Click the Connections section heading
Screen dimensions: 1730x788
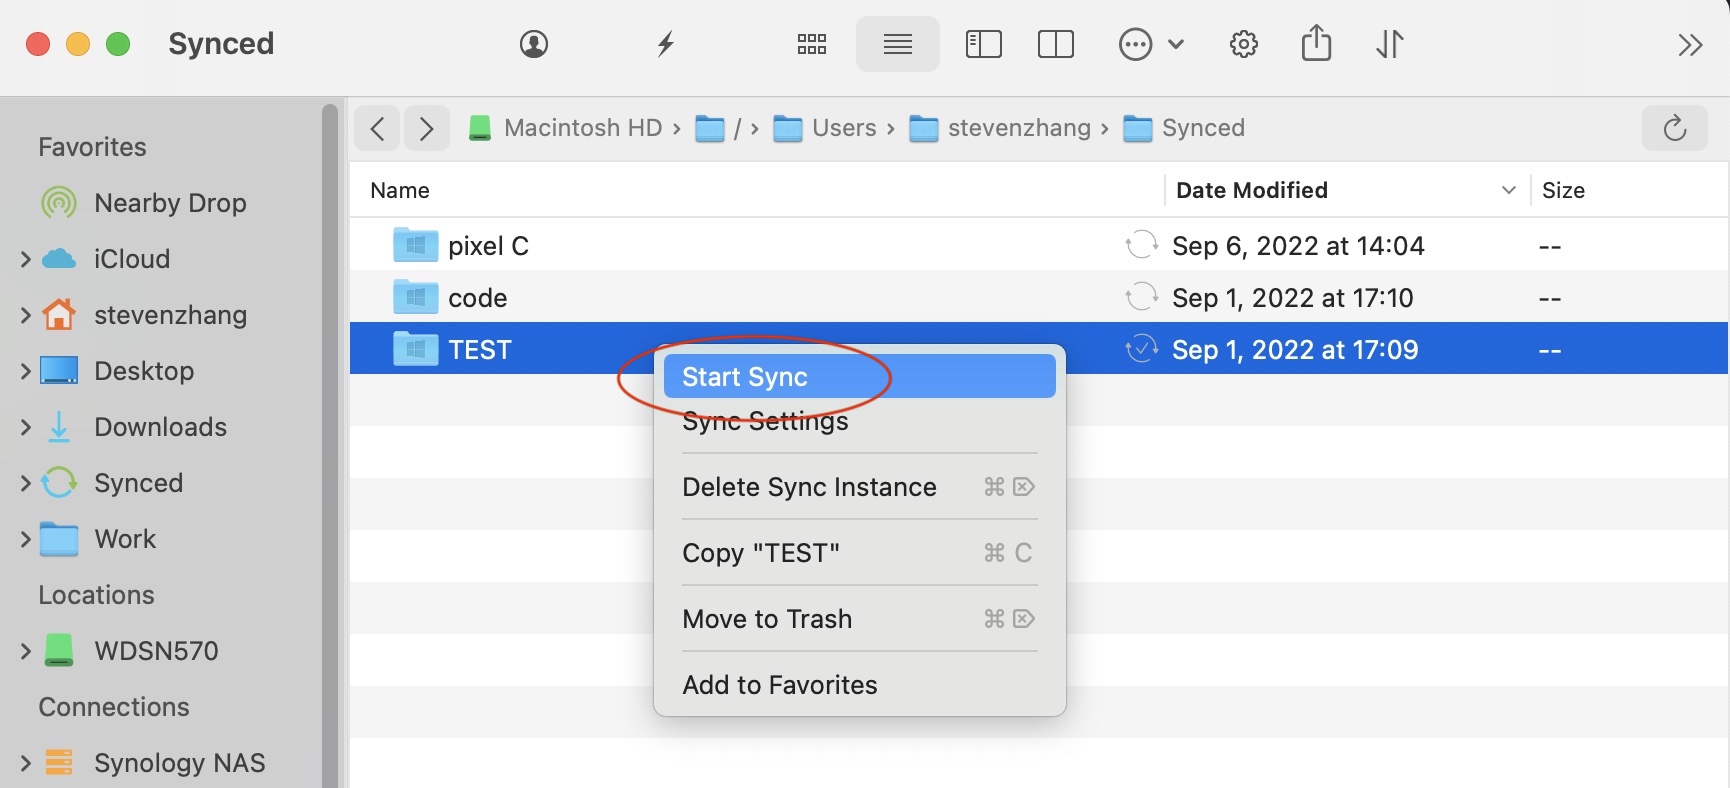tap(114, 707)
